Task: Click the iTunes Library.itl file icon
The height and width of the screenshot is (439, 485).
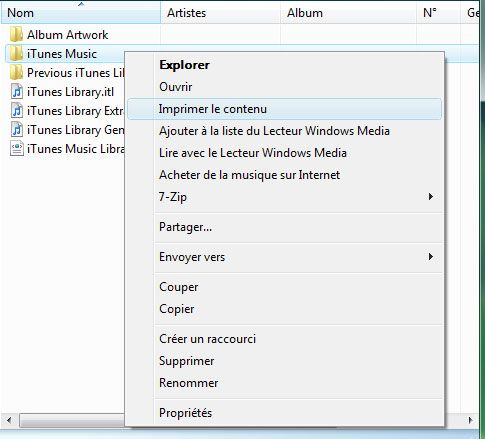Action: pyautogui.click(x=17, y=92)
